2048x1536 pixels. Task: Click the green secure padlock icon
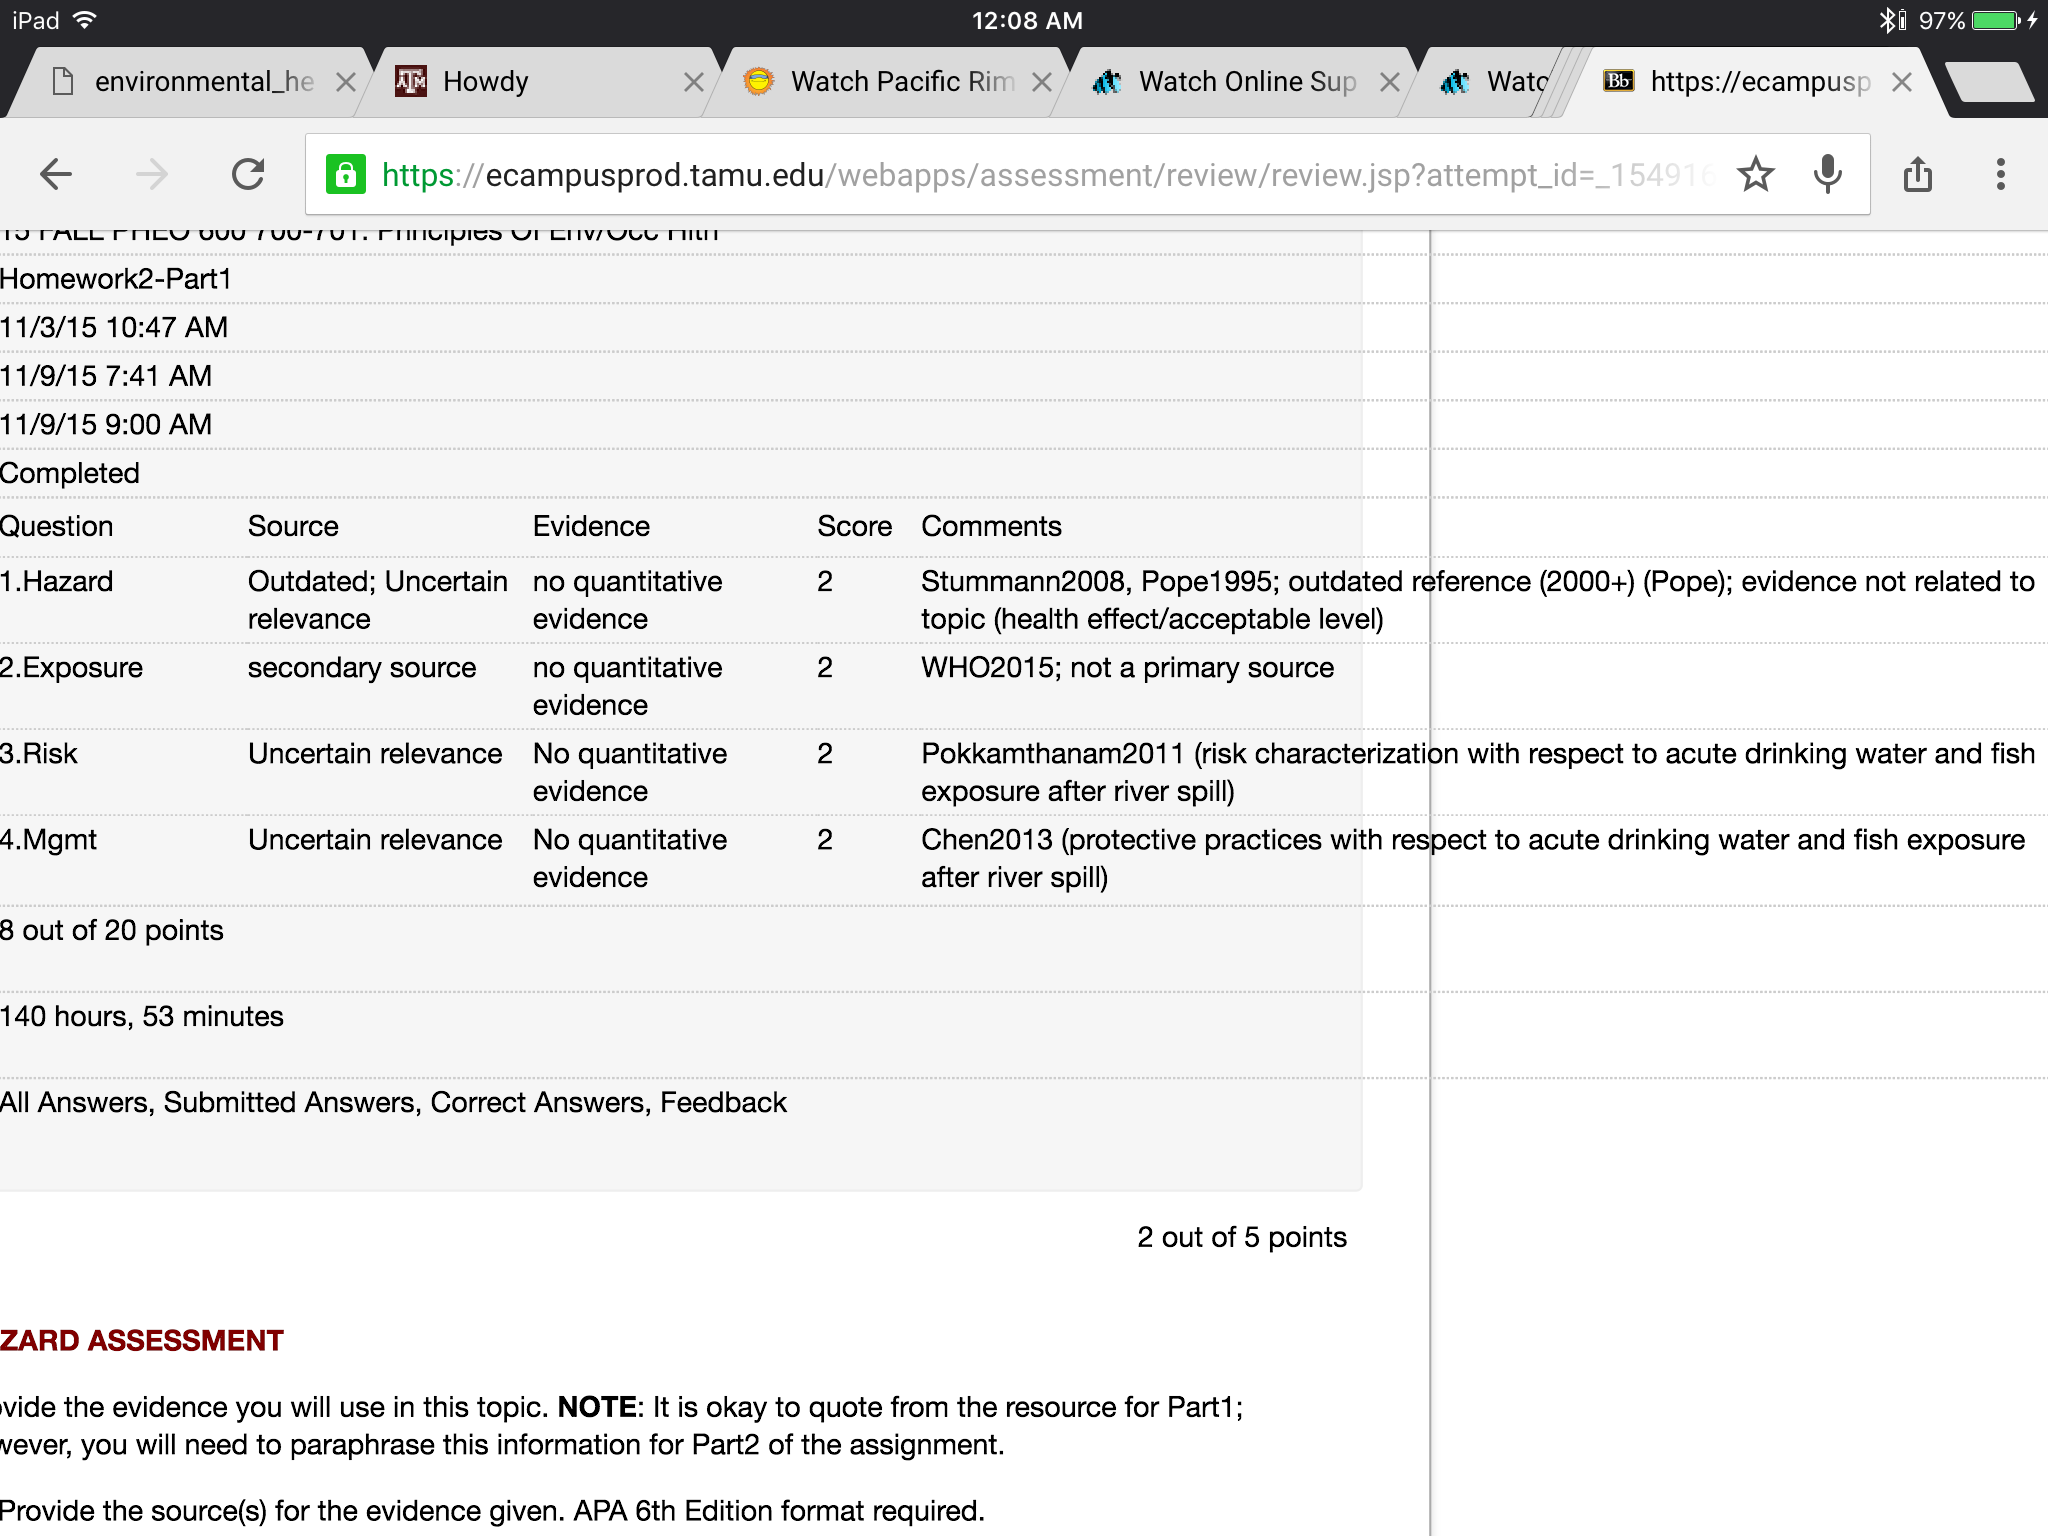tap(346, 175)
